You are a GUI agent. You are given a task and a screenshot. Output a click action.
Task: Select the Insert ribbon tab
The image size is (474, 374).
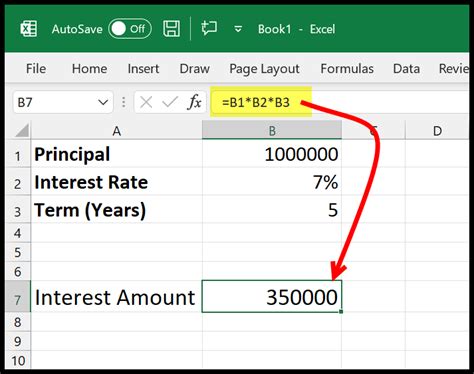pos(143,69)
